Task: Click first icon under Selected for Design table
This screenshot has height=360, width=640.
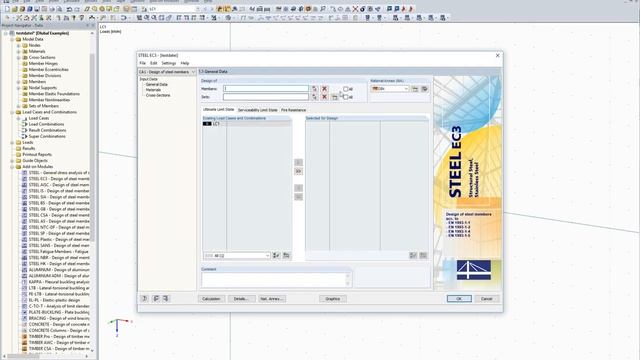Action: pyautogui.click(x=413, y=256)
